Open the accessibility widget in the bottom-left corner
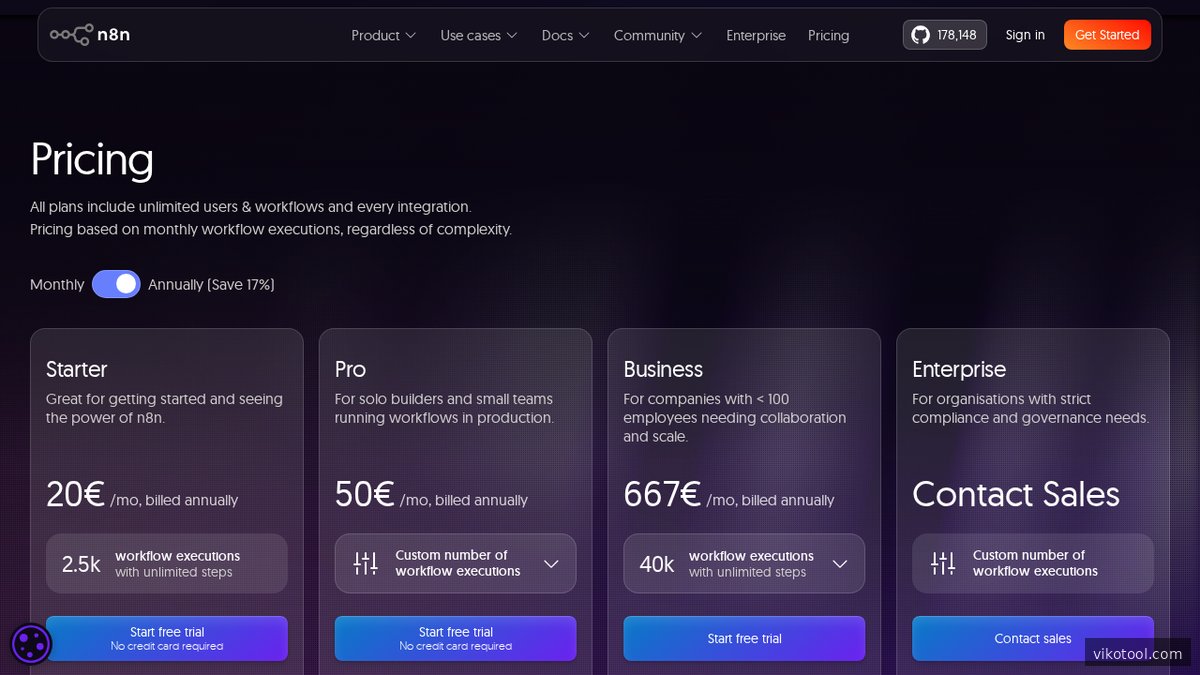The width and height of the screenshot is (1200, 675). 31,644
